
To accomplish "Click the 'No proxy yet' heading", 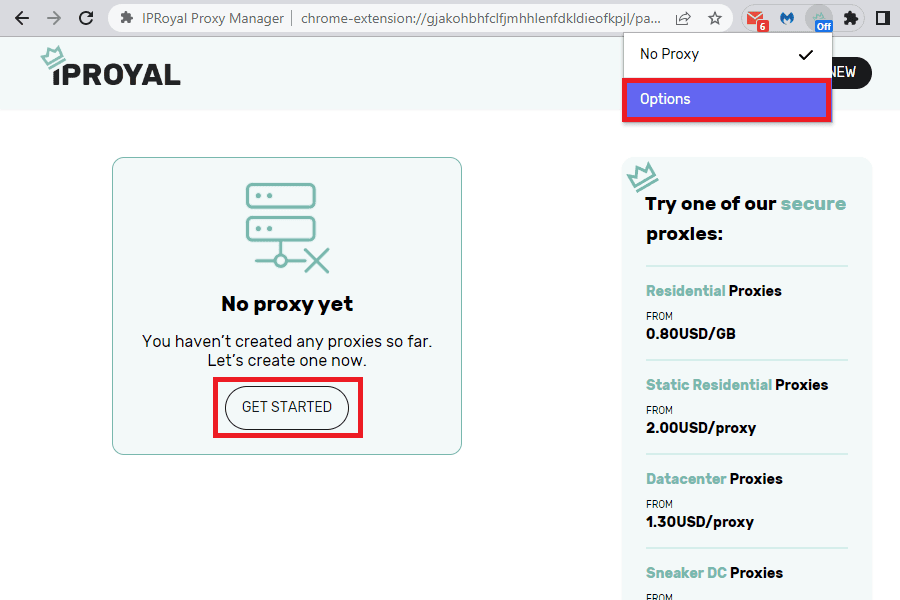I will pyautogui.click(x=287, y=304).
